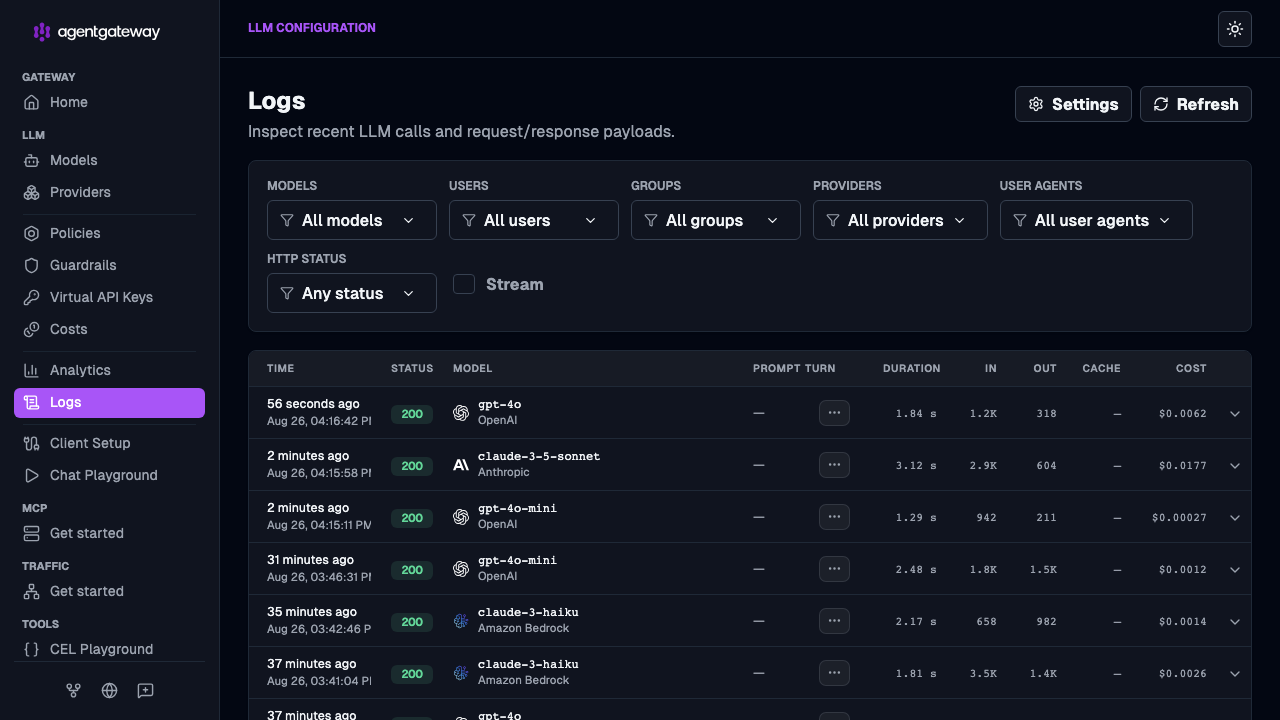
Task: Open Client Setup in the sidebar
Action: tap(109, 443)
